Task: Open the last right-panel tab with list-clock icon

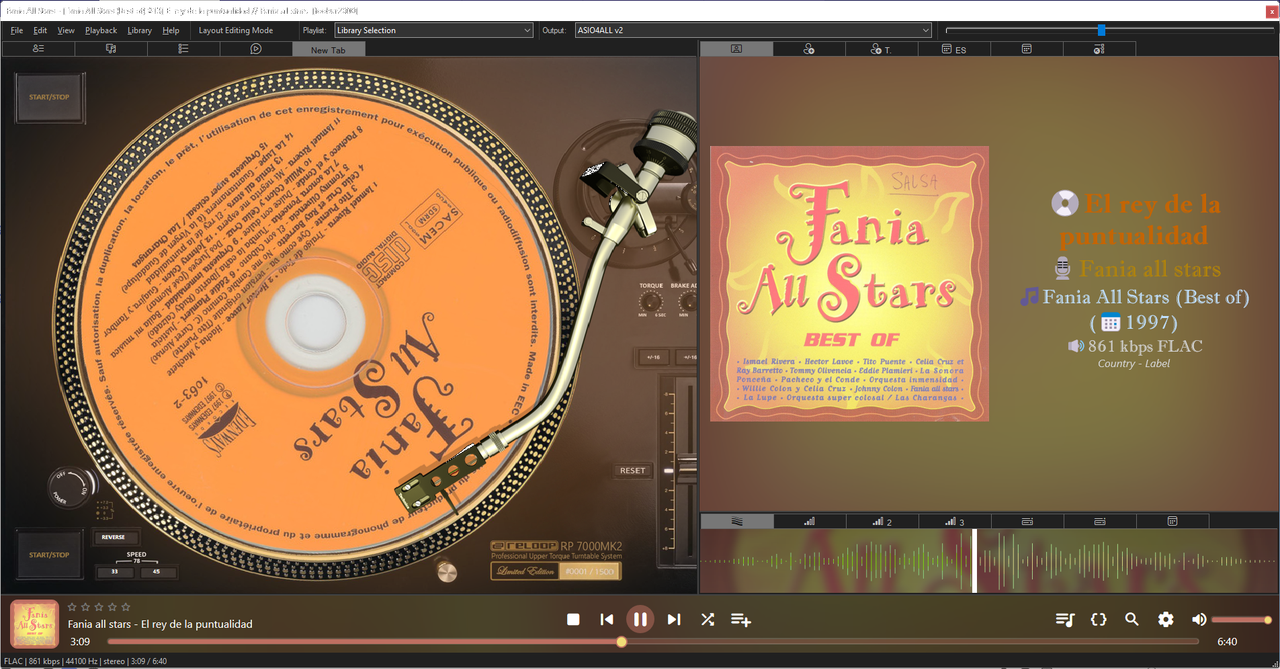Action: pyautogui.click(x=1099, y=48)
